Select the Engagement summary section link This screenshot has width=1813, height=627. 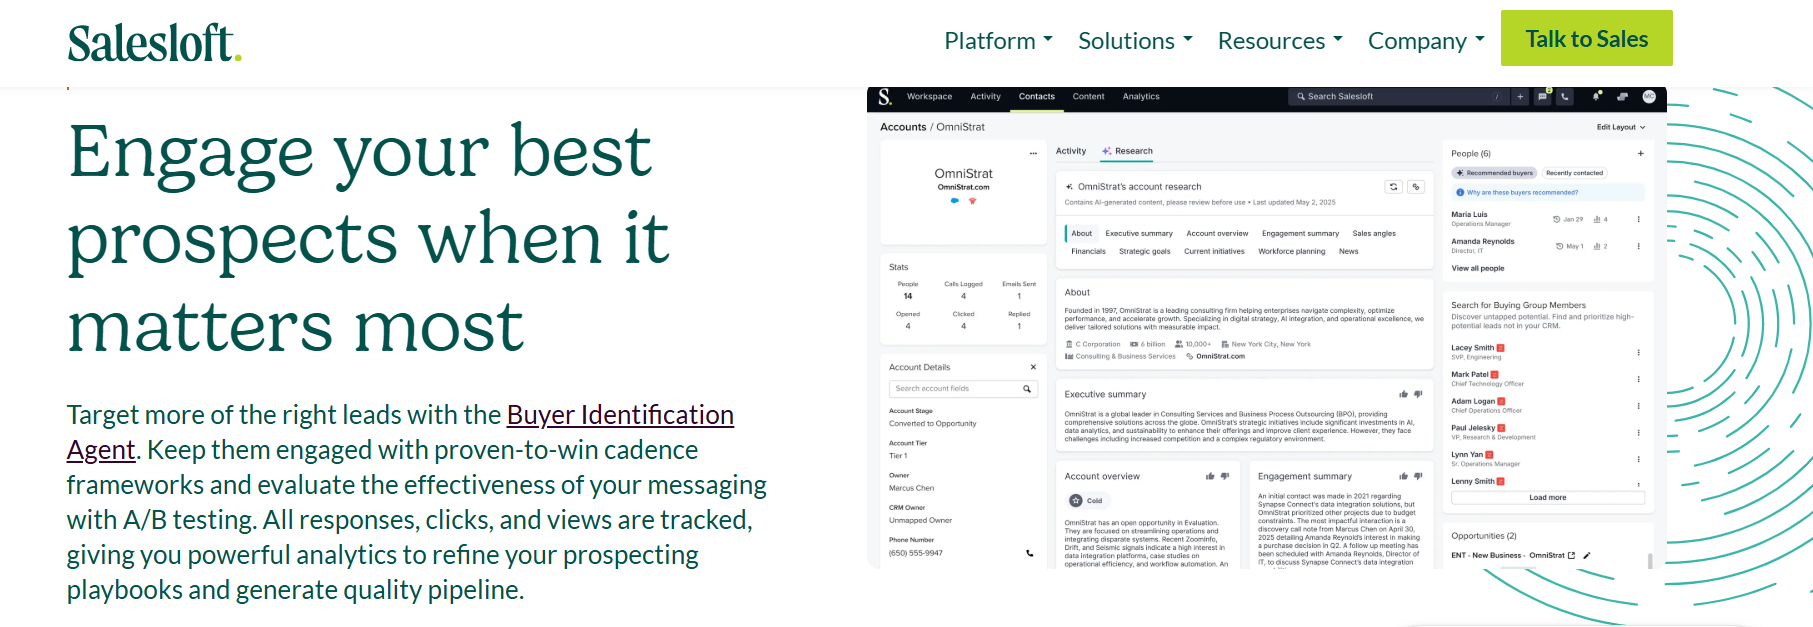point(1300,234)
